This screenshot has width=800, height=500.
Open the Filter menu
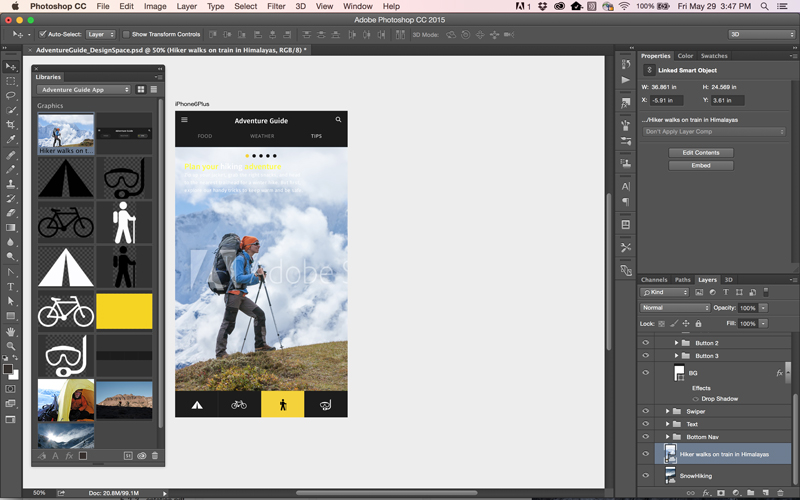click(x=276, y=6)
